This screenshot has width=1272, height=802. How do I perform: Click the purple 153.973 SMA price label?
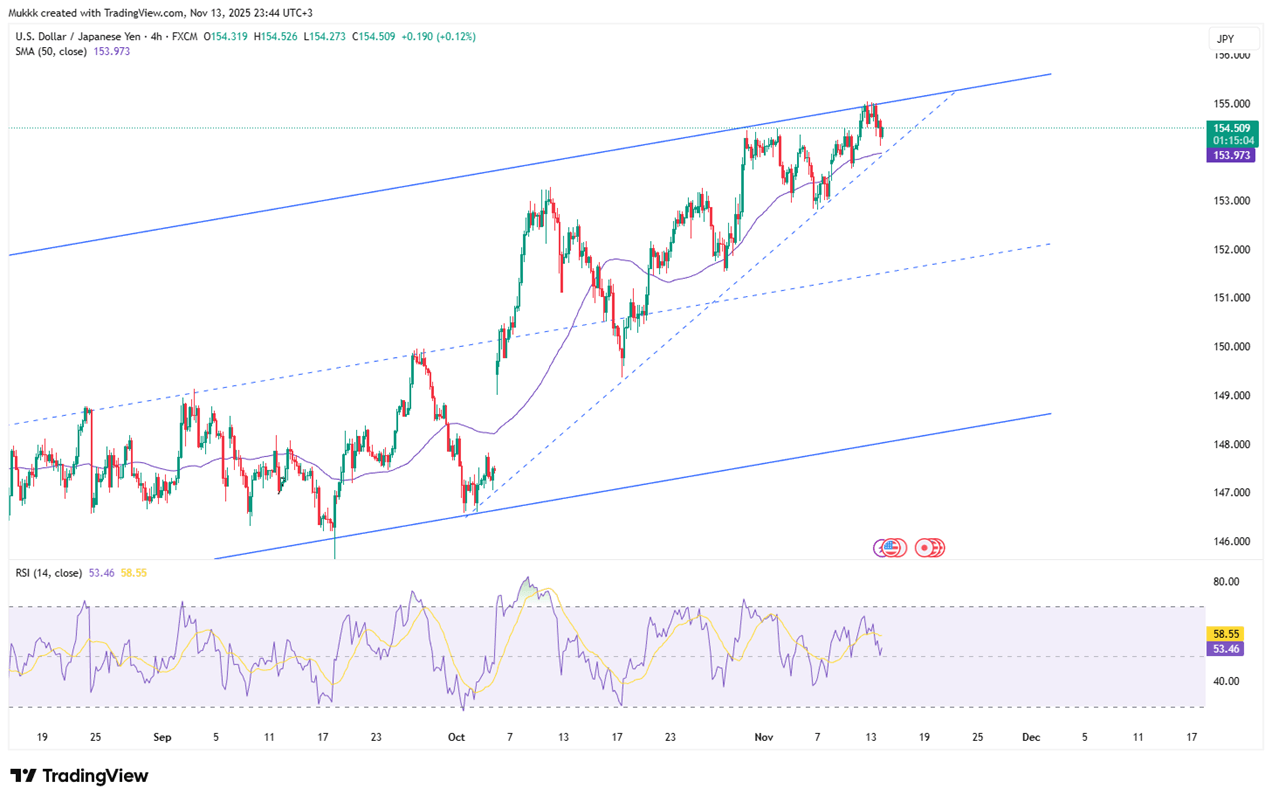coord(1228,155)
